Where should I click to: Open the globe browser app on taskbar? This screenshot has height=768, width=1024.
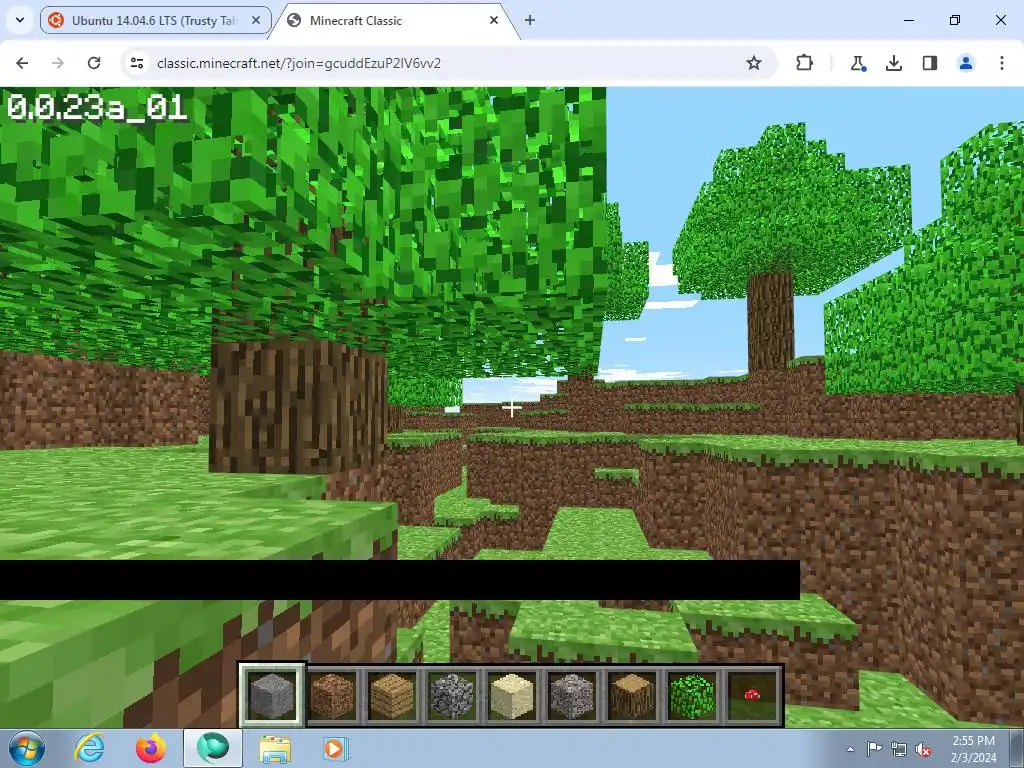pyautogui.click(x=213, y=748)
